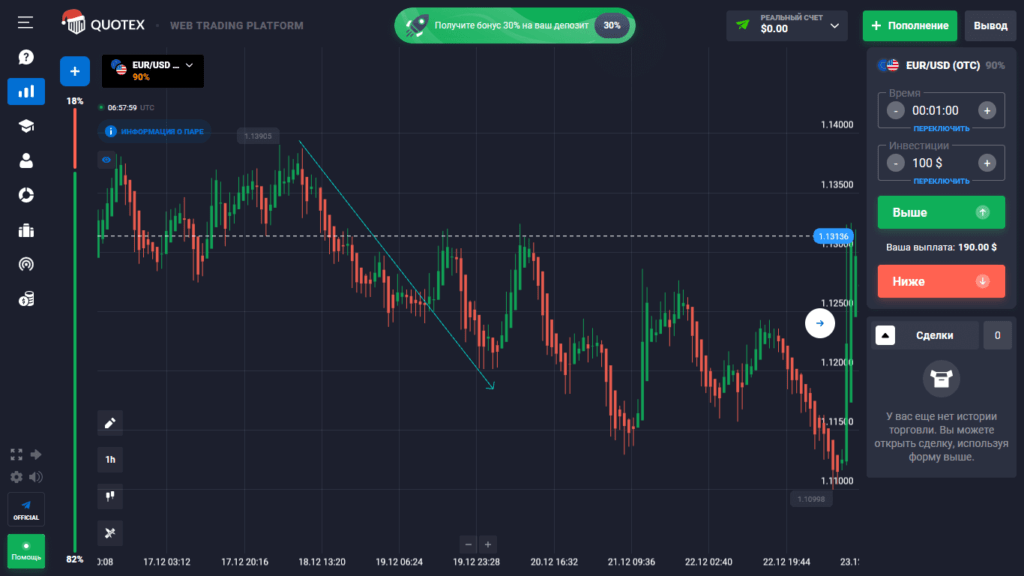Open the user profile section
The height and width of the screenshot is (576, 1024).
click(x=26, y=160)
